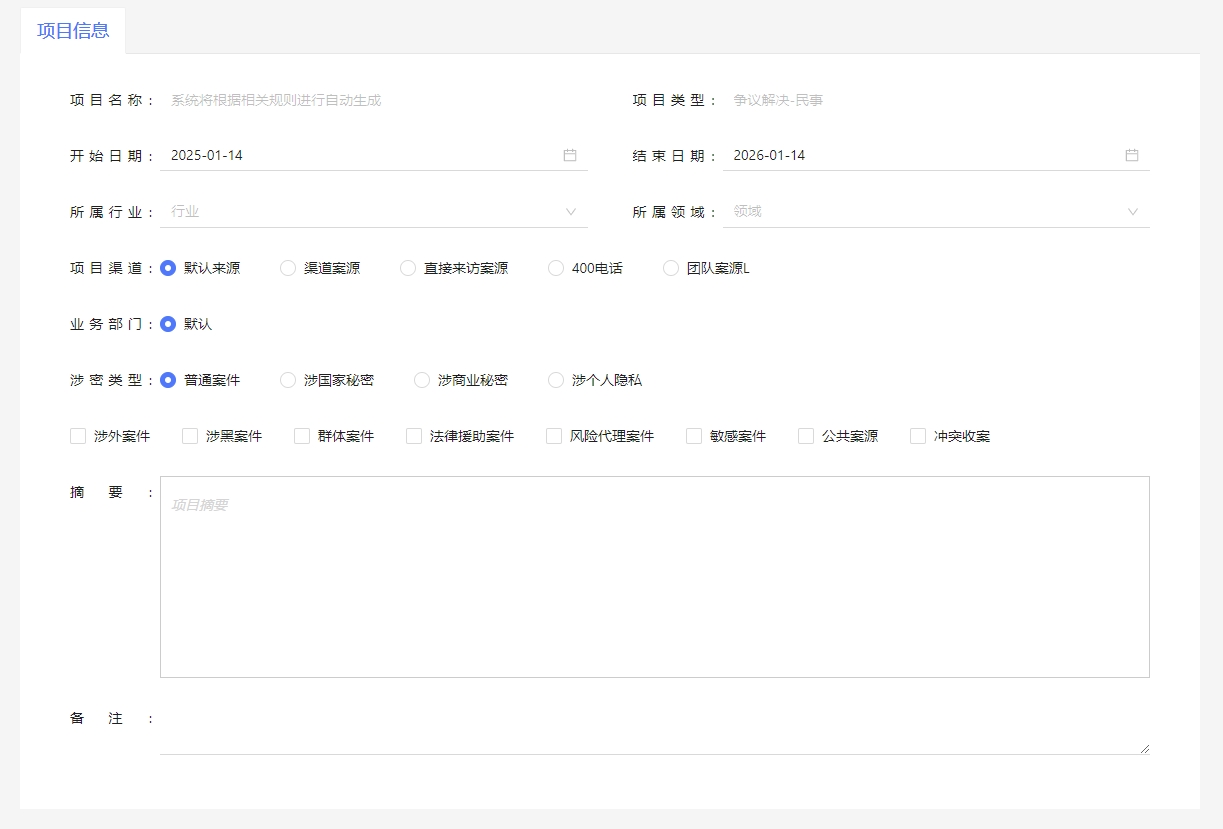This screenshot has width=1223, height=829.
Task: Tick the 风险代理案件 checkbox
Action: 554,436
